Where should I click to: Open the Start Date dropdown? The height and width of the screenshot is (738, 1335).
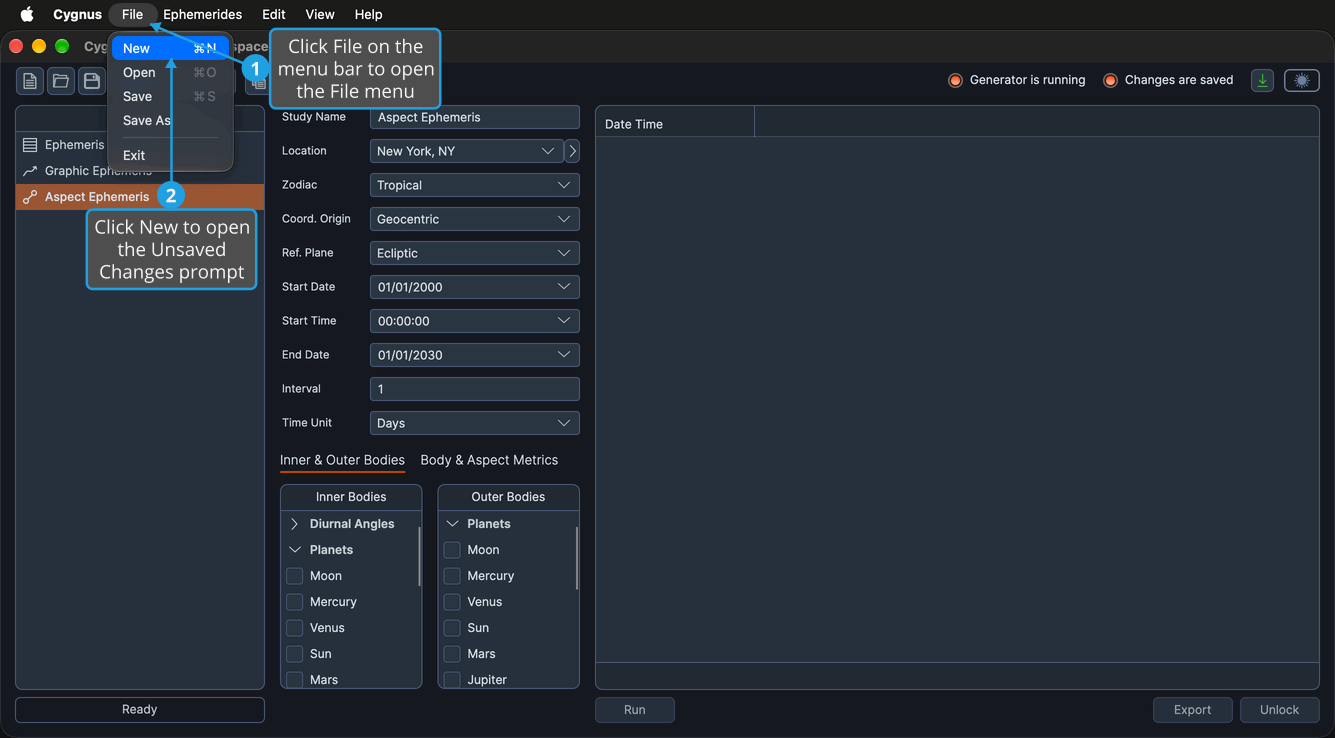[x=475, y=287]
